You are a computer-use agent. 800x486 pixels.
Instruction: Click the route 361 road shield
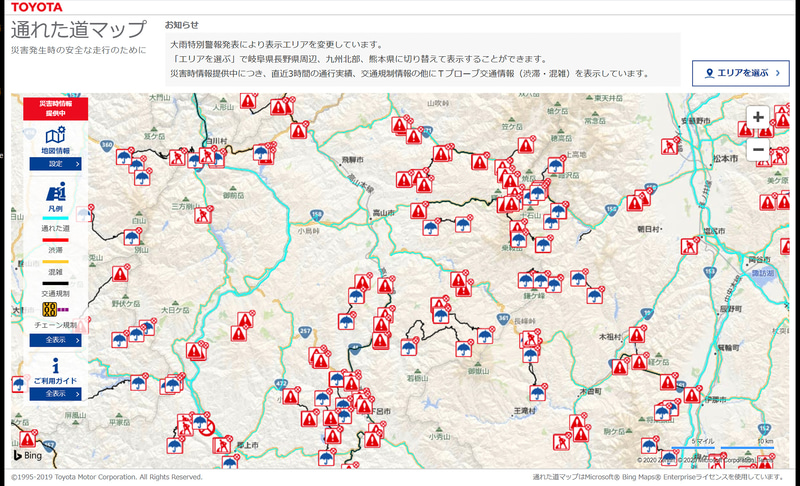coord(503,318)
